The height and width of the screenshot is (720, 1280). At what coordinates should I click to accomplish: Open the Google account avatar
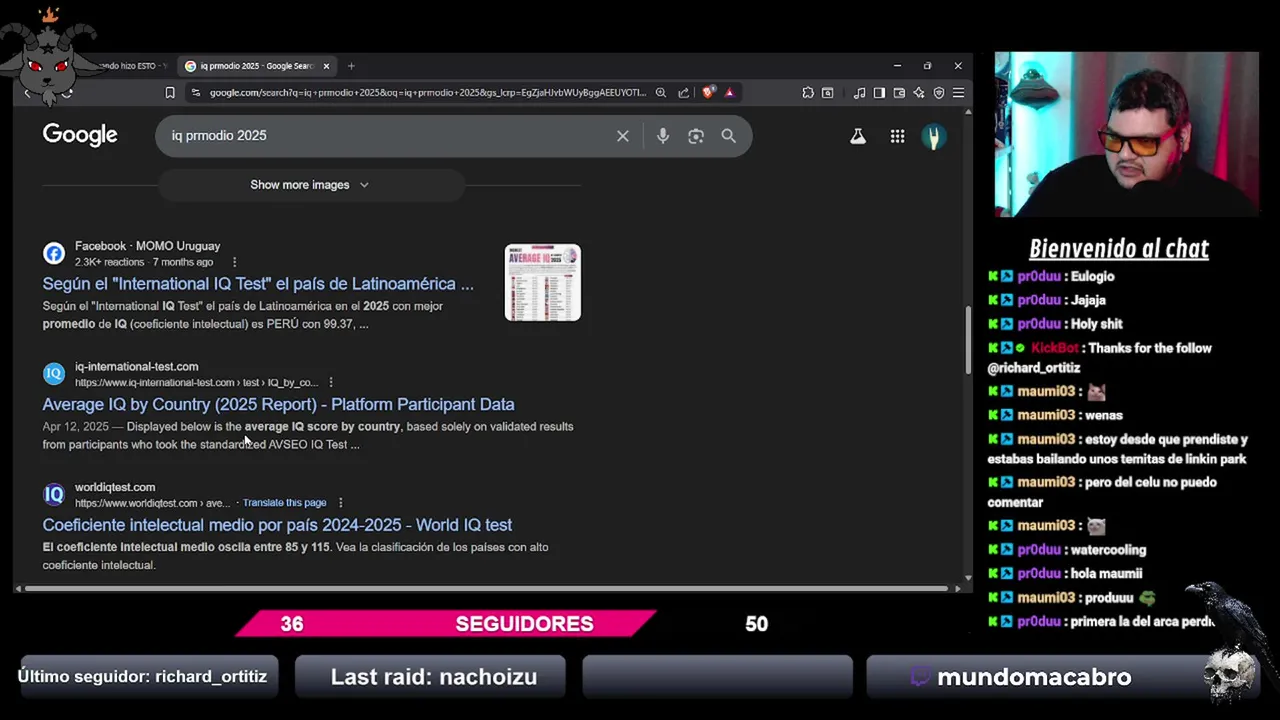pyautogui.click(x=933, y=137)
